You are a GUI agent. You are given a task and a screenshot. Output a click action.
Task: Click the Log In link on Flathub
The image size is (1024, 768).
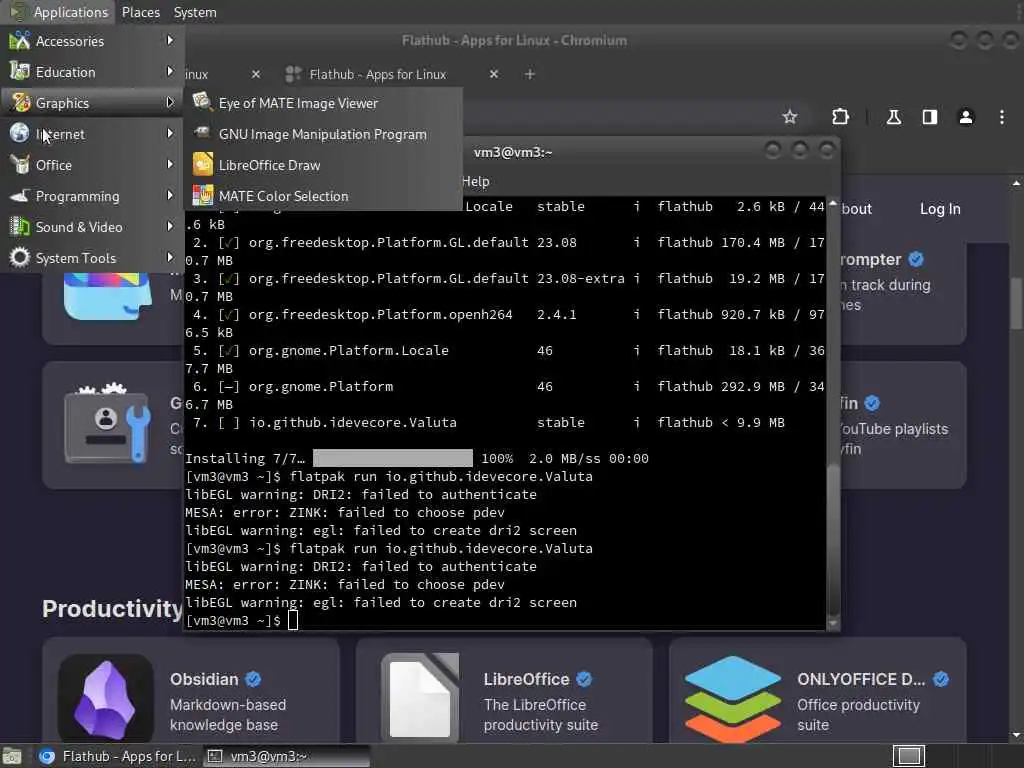pos(940,209)
